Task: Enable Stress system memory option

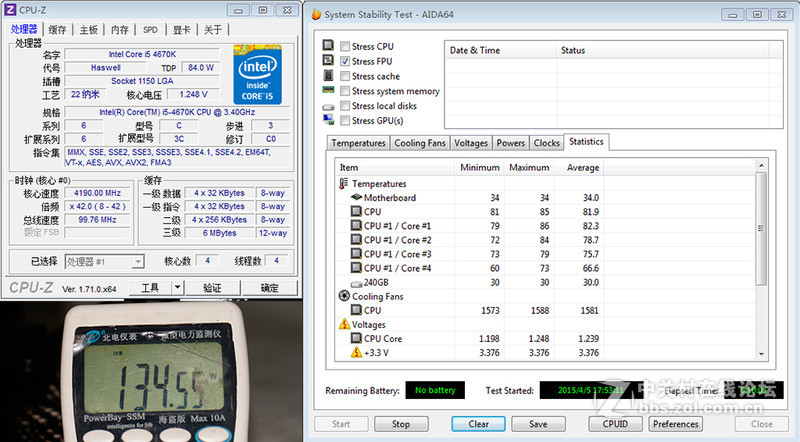Action: click(345, 91)
